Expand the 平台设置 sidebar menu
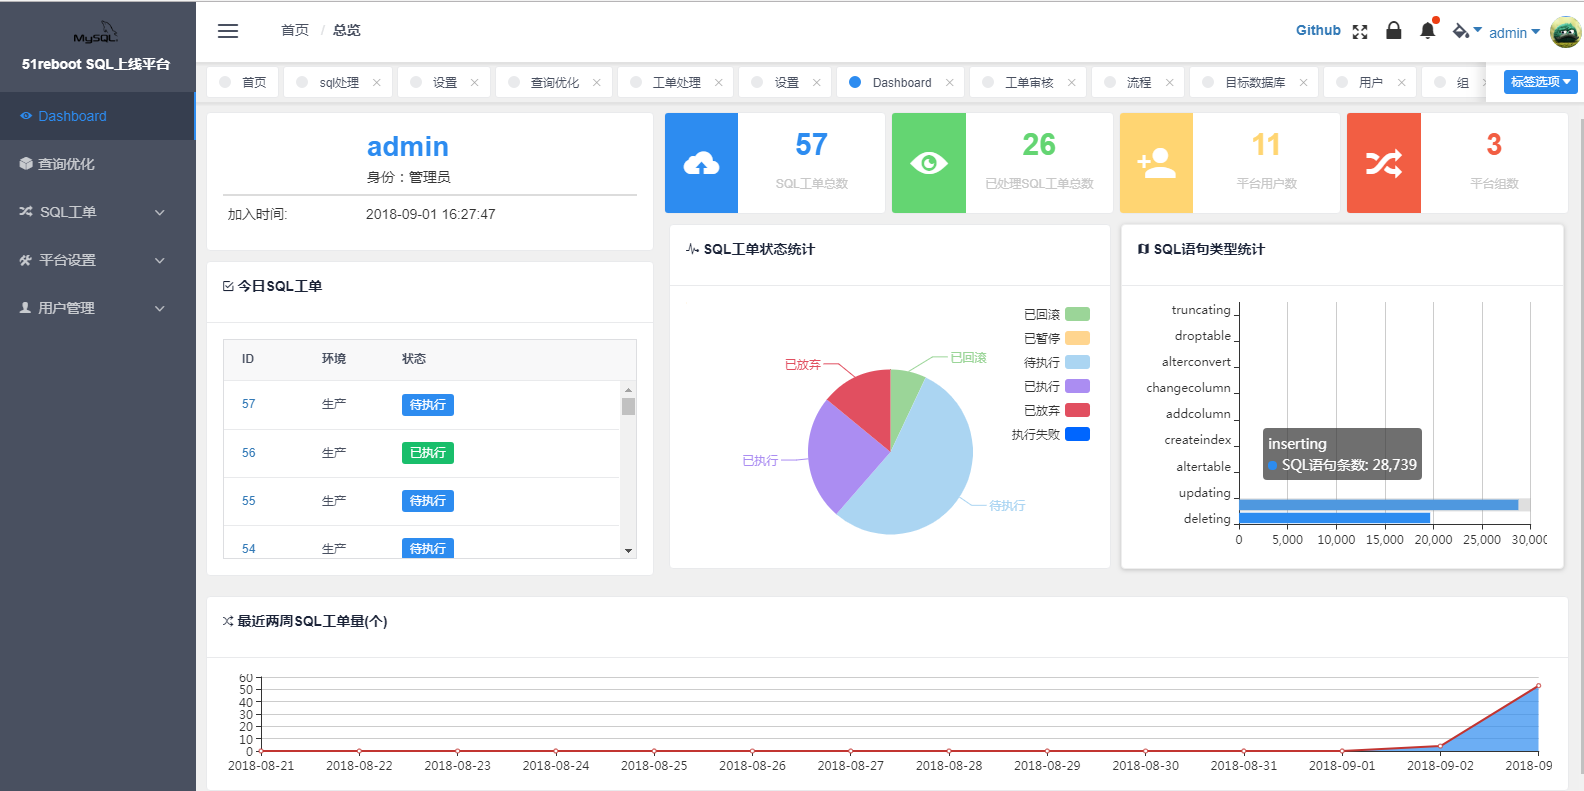 97,260
